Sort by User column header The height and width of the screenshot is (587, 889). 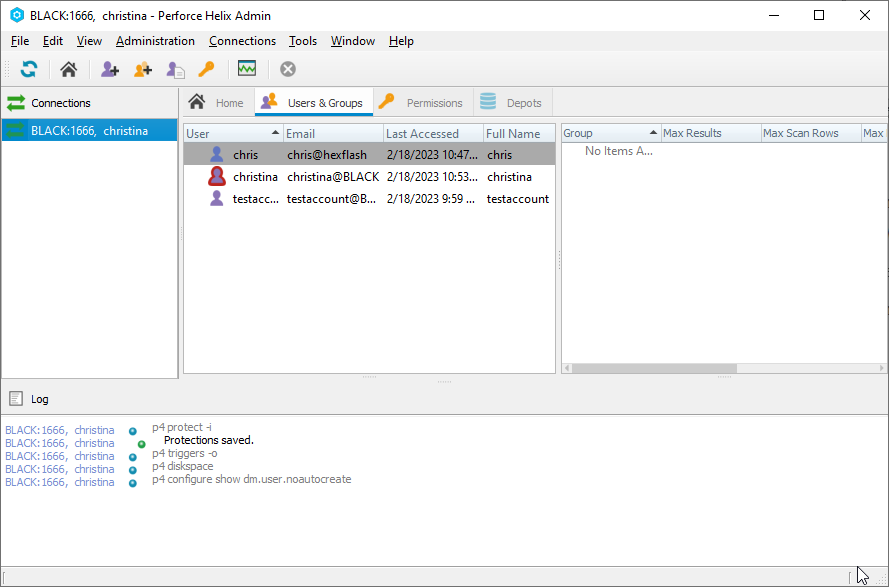tap(234, 133)
